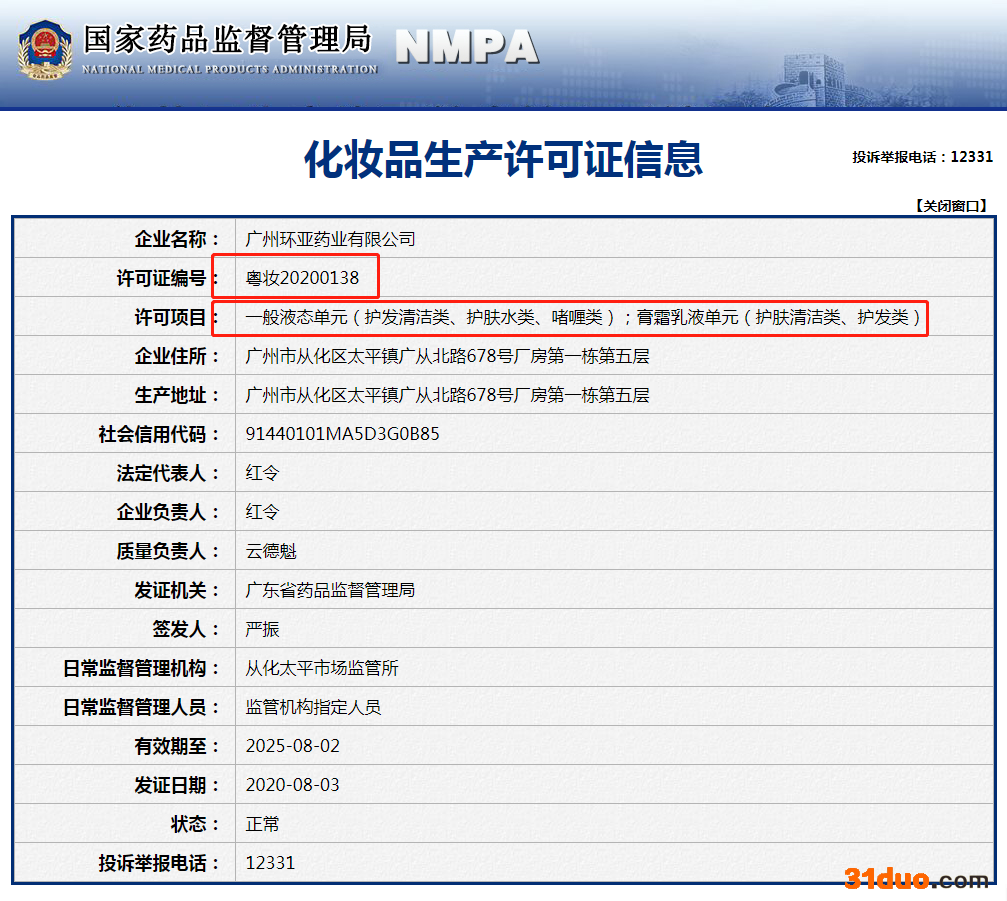Click social credit code 91440101MA5D3G0B85
The image size is (1007, 901).
[342, 434]
